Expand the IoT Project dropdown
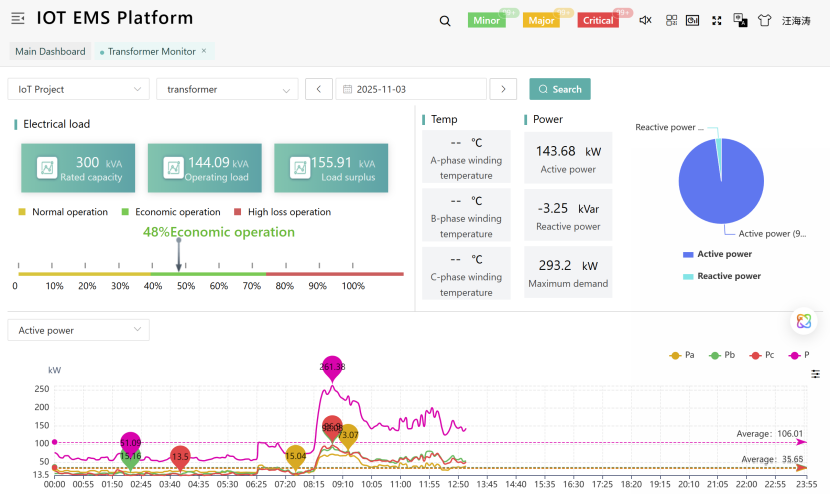 [x=78, y=89]
